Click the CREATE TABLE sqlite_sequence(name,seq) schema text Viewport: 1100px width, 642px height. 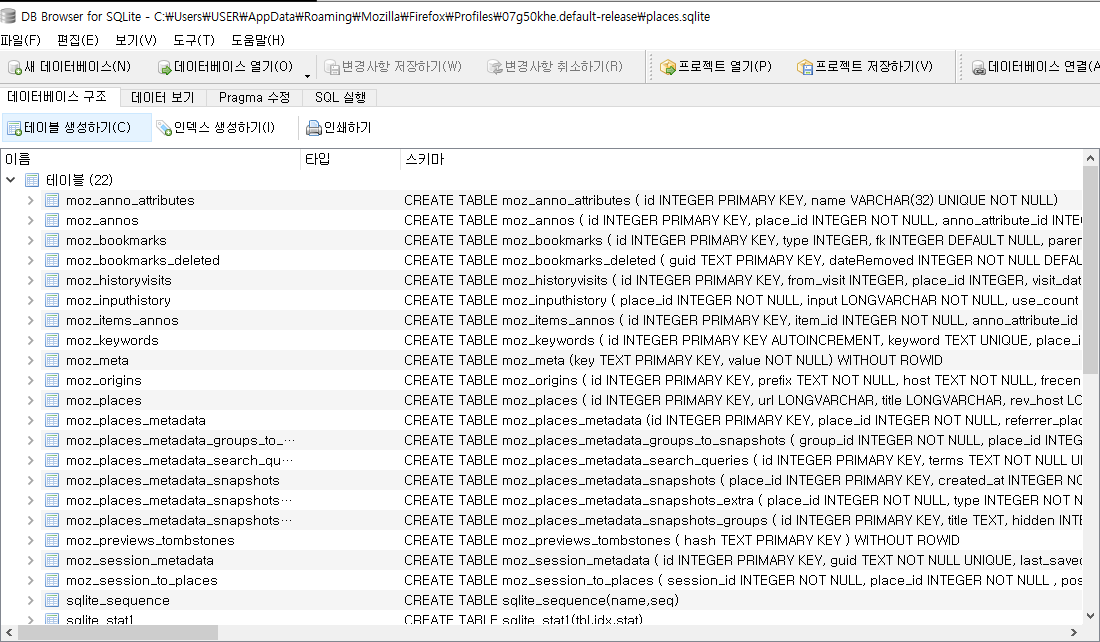point(542,601)
